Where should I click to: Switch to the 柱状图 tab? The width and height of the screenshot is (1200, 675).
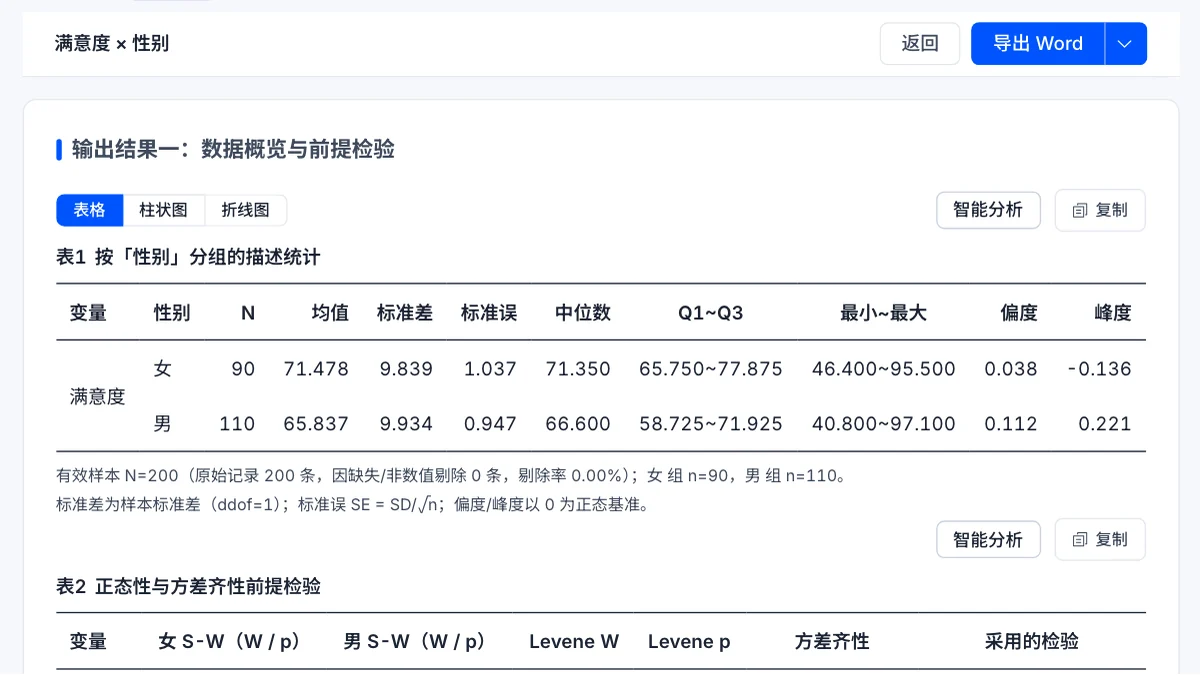click(164, 210)
